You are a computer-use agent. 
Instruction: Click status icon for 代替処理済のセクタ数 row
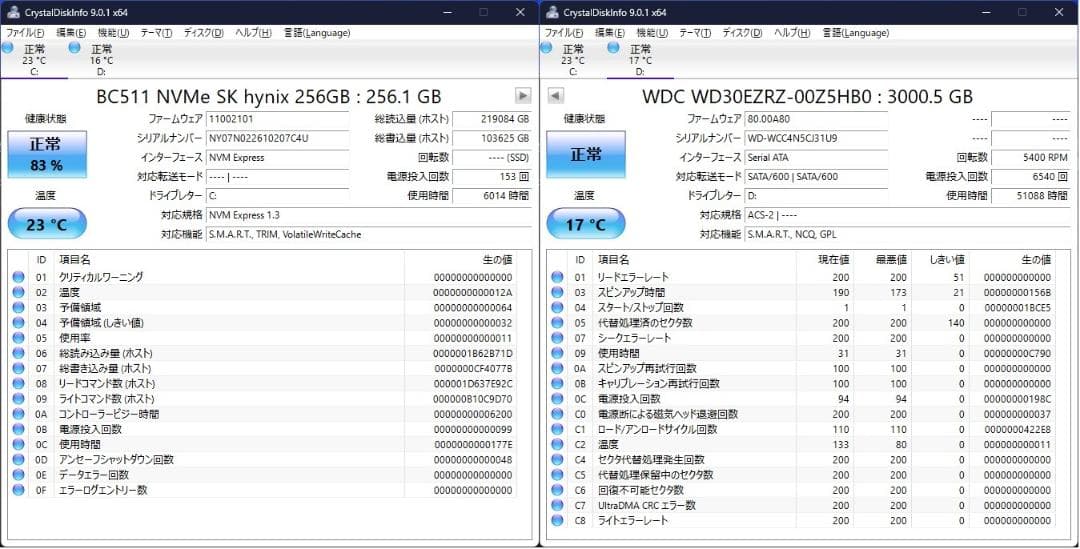click(x=557, y=322)
